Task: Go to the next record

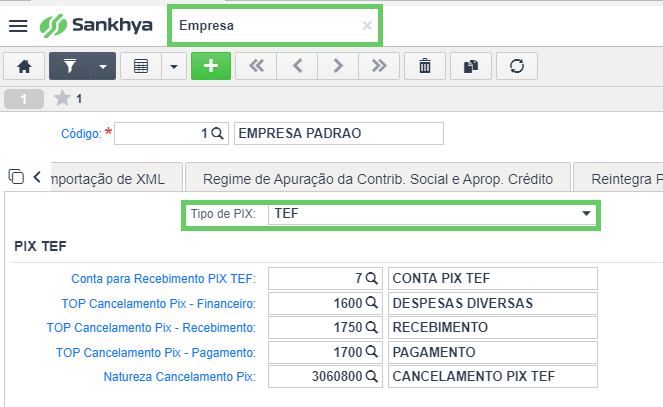Action: [x=338, y=66]
